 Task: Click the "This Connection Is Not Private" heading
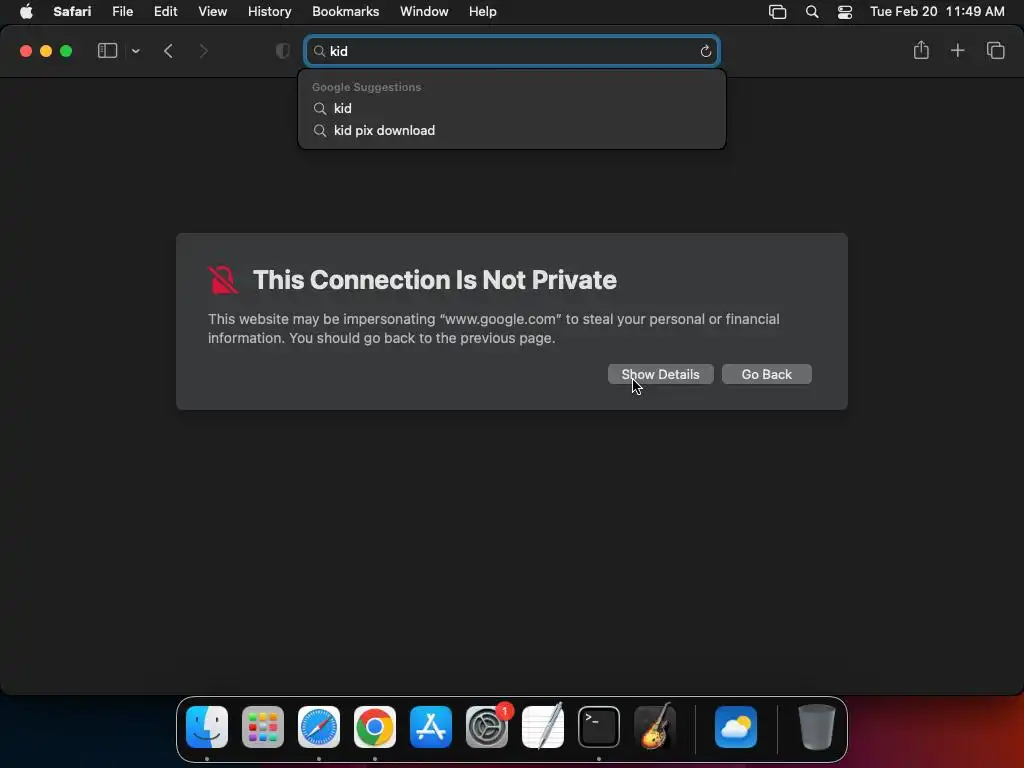tap(434, 280)
